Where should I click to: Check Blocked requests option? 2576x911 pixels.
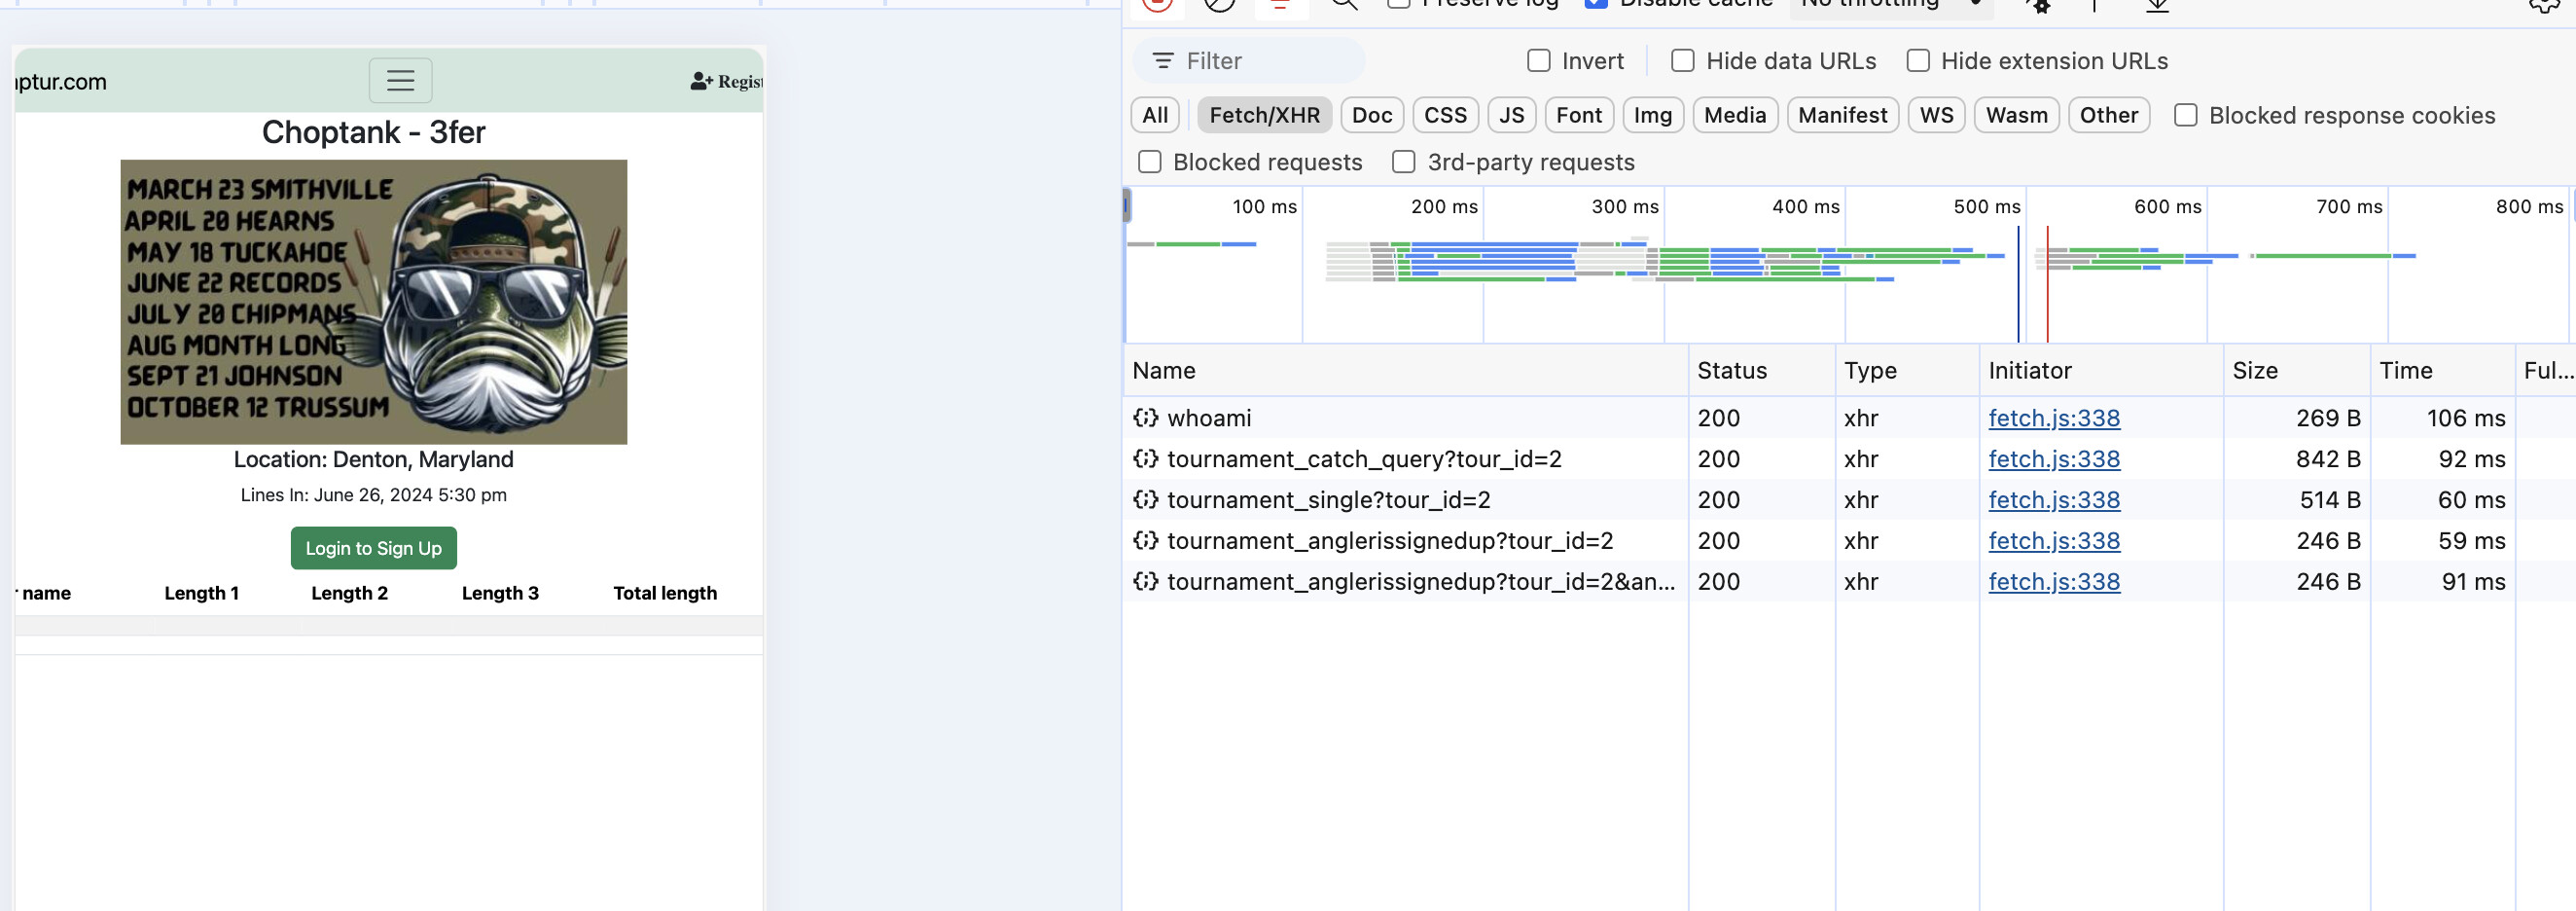[x=1149, y=162]
